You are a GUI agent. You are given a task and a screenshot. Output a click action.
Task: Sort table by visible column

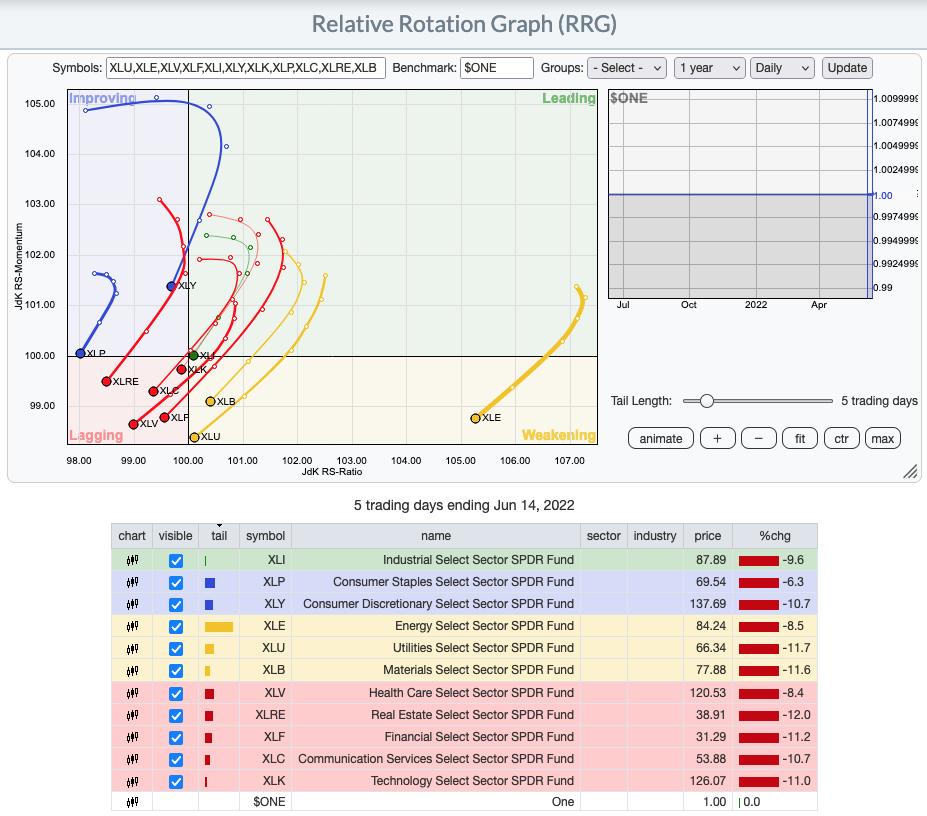click(176, 536)
